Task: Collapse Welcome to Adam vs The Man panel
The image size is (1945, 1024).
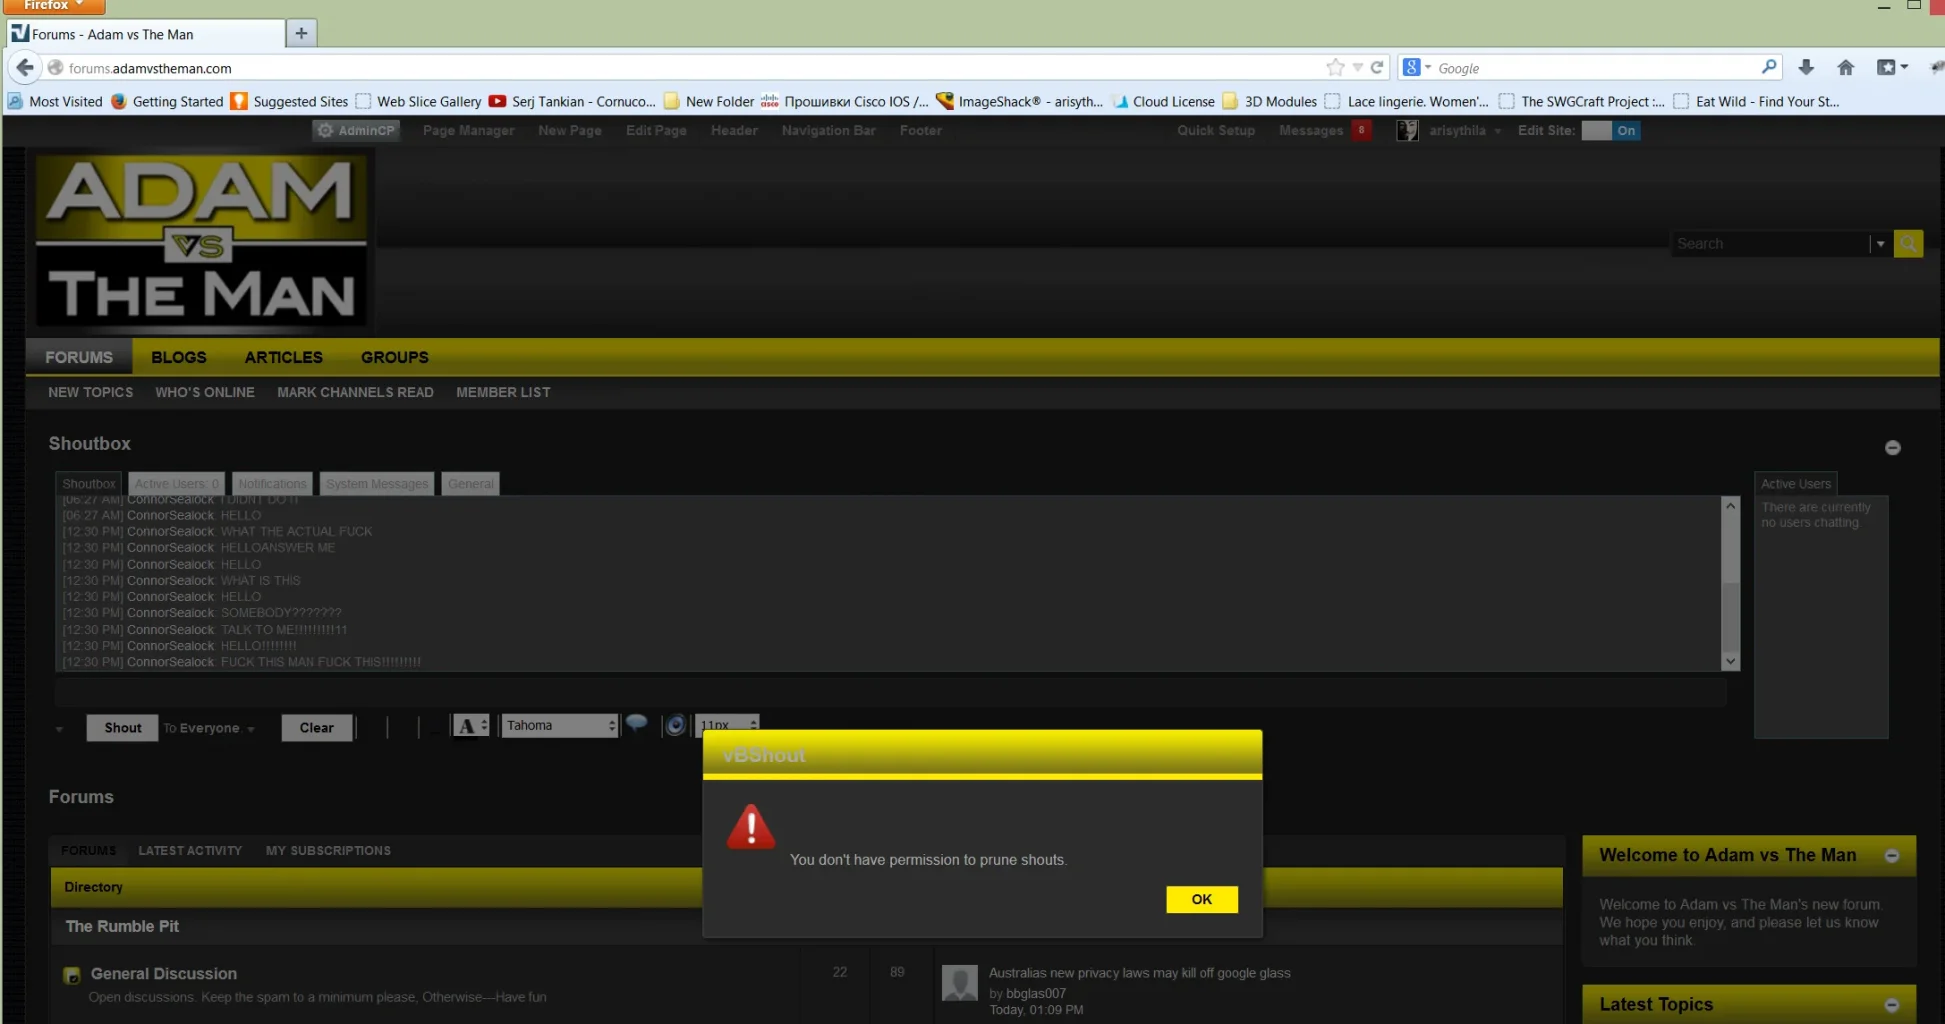Action: [x=1891, y=856]
